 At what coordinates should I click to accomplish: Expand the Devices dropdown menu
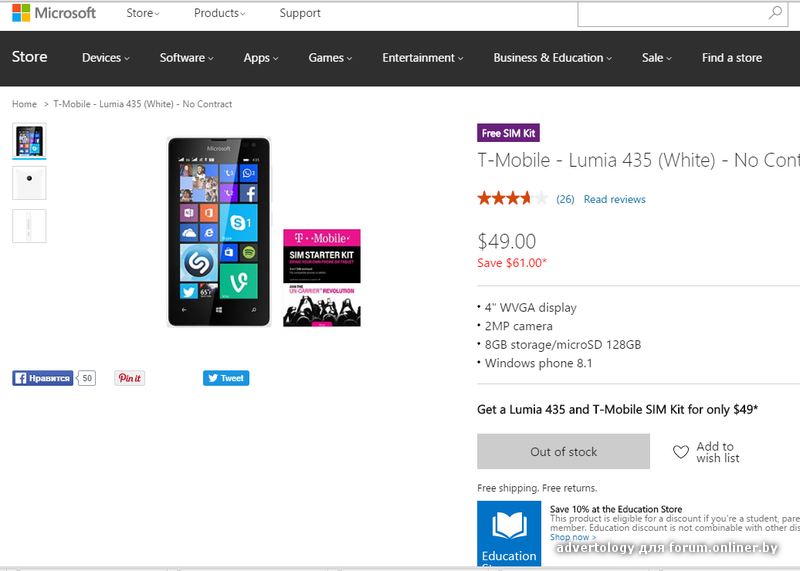105,58
